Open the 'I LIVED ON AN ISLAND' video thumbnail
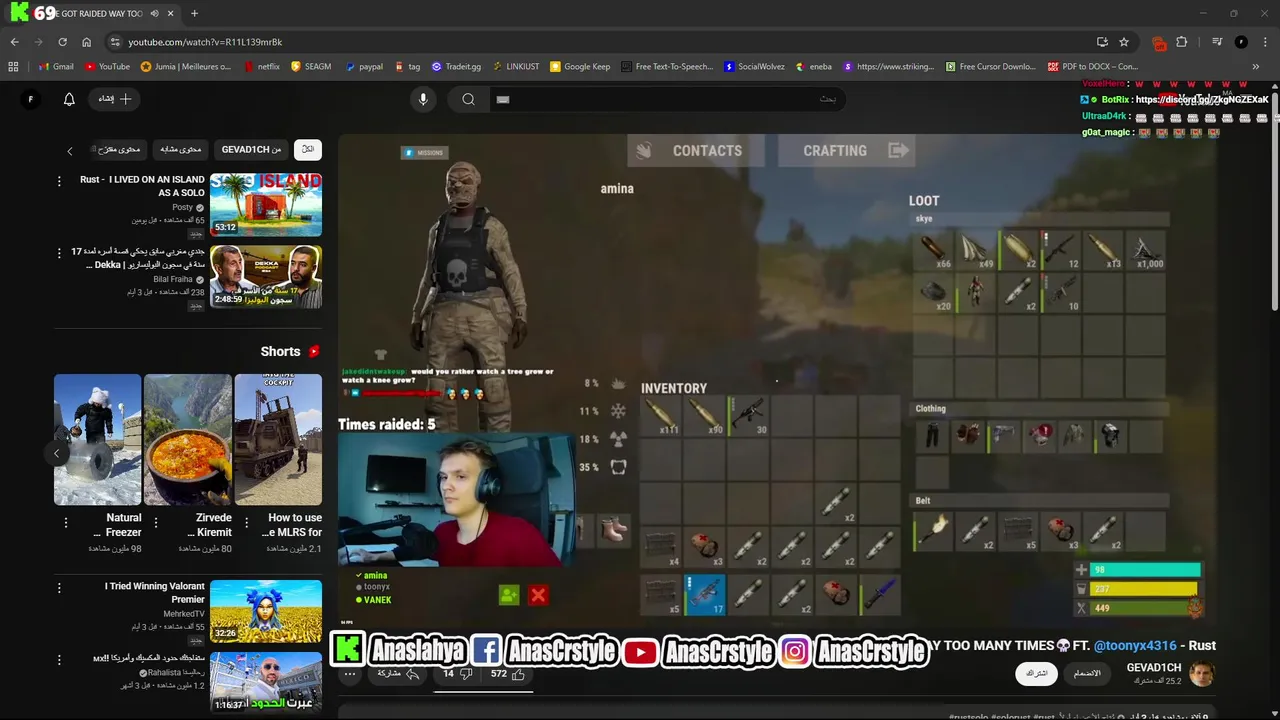The height and width of the screenshot is (720, 1280). [266, 205]
